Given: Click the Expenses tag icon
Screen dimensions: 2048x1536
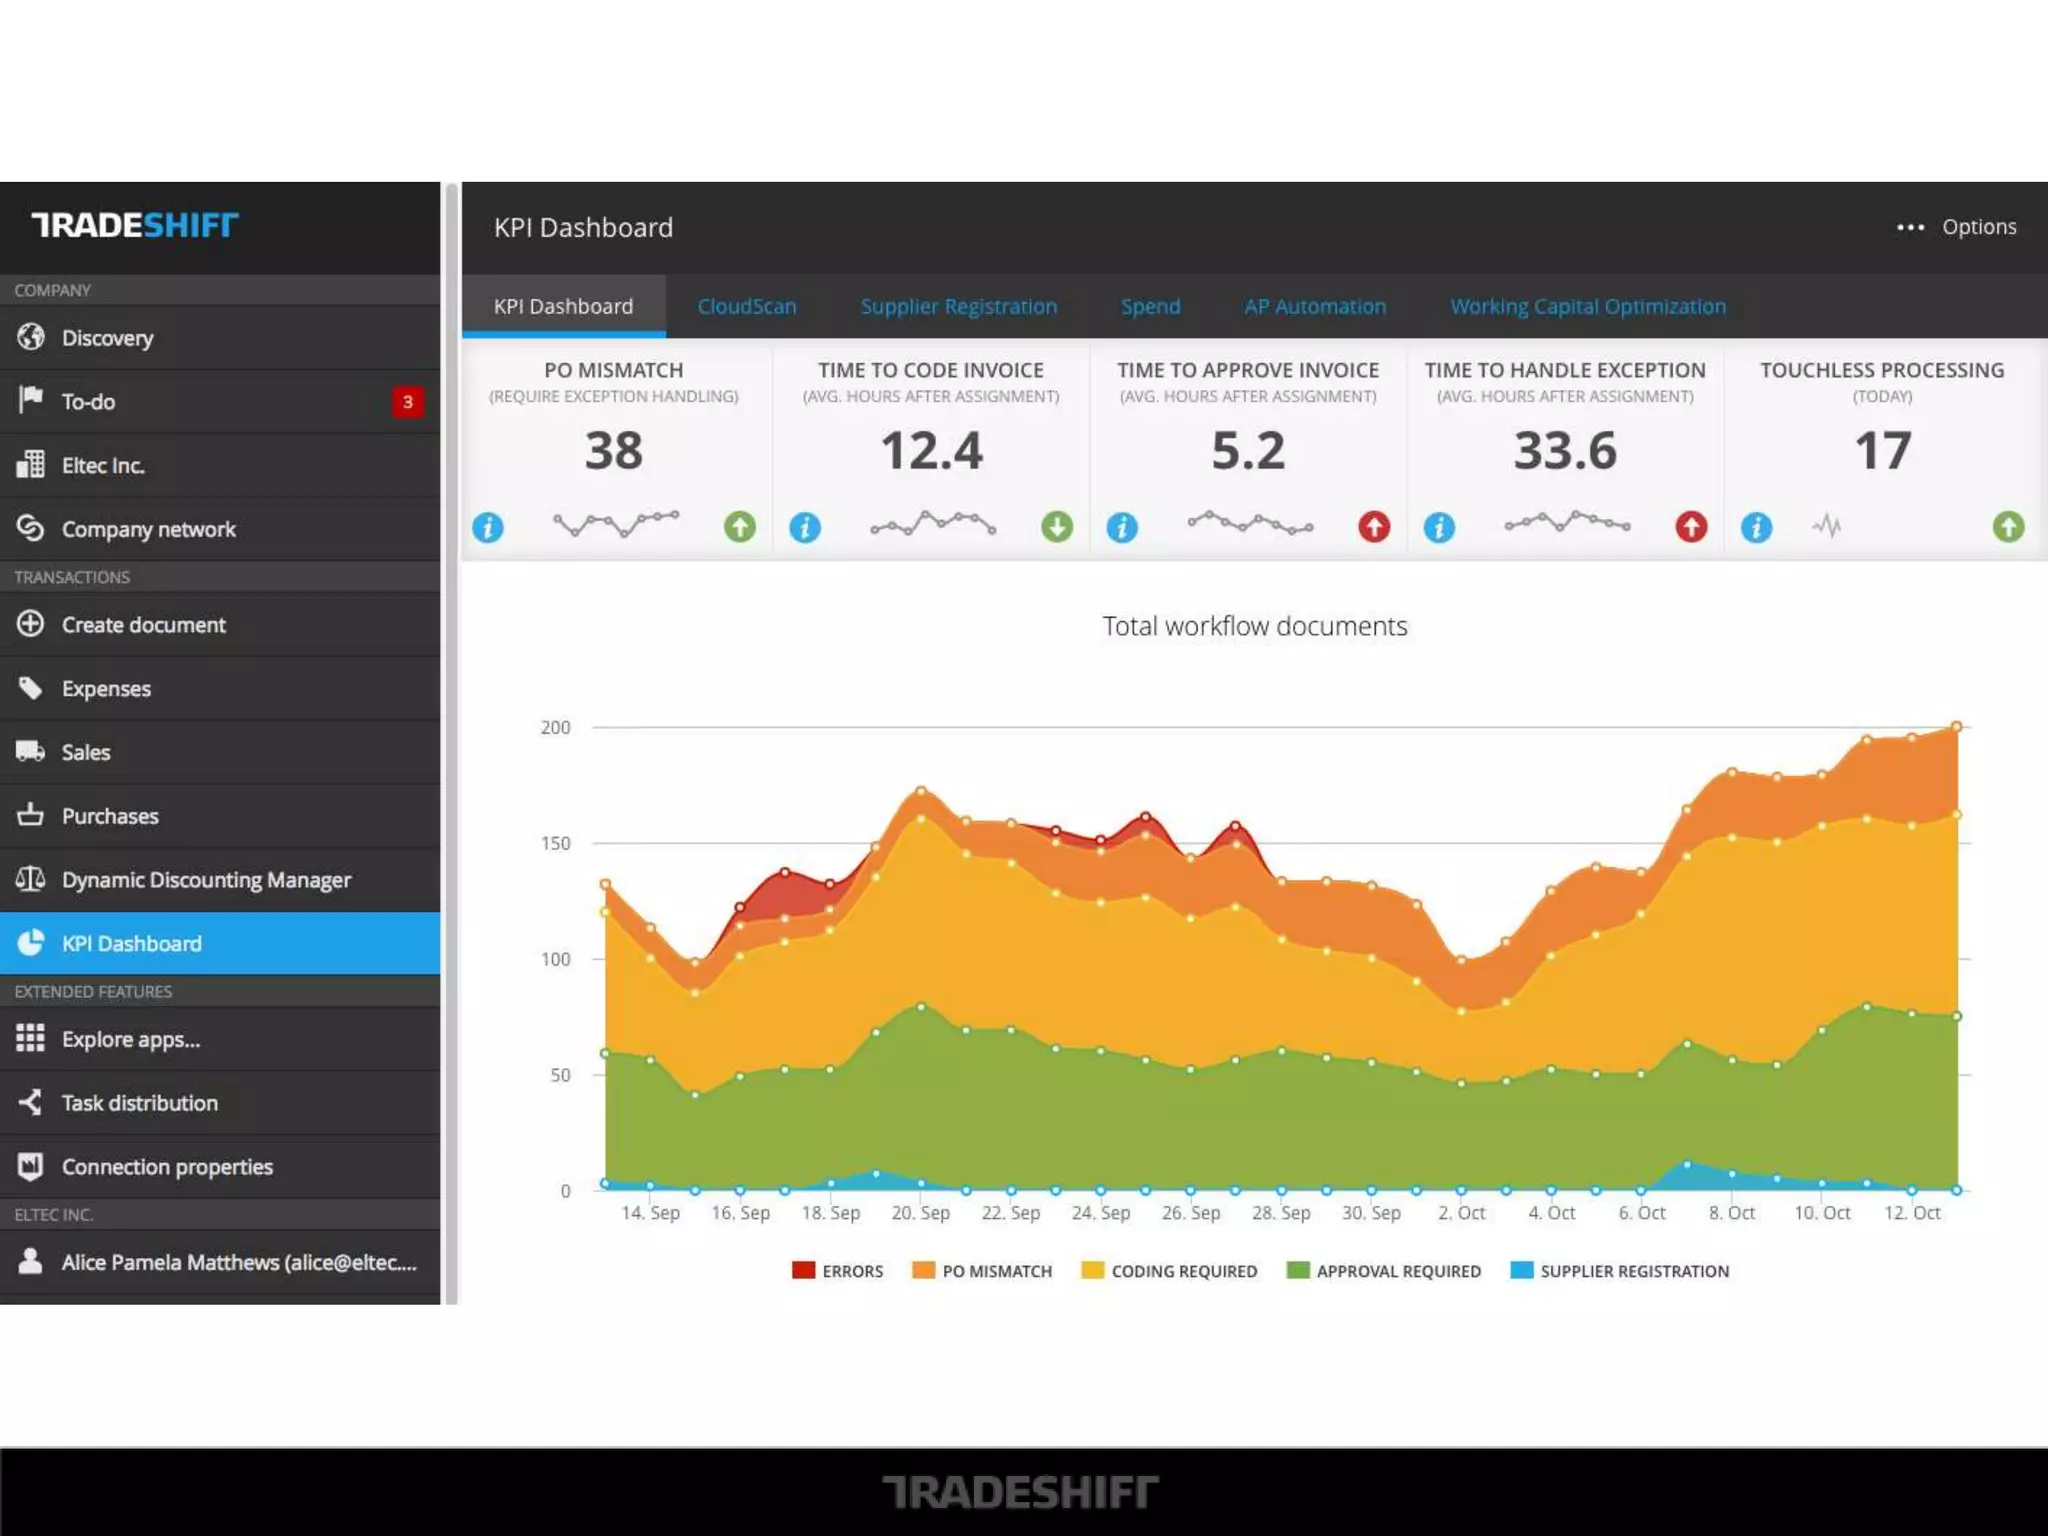Looking at the screenshot, I should coord(30,688).
